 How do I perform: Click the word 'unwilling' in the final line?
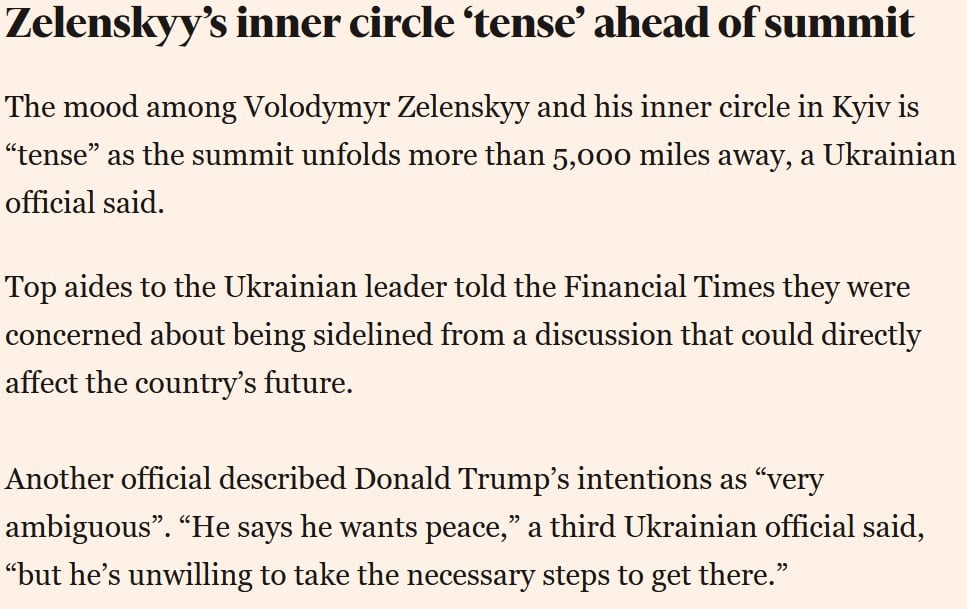[x=190, y=576]
